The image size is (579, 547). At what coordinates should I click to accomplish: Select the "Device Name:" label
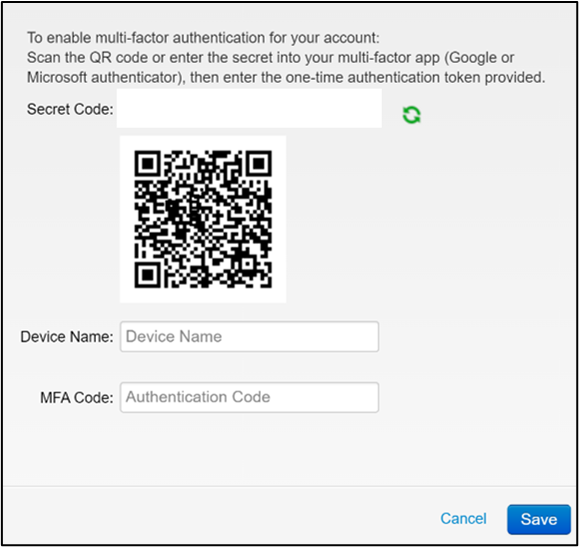67,337
